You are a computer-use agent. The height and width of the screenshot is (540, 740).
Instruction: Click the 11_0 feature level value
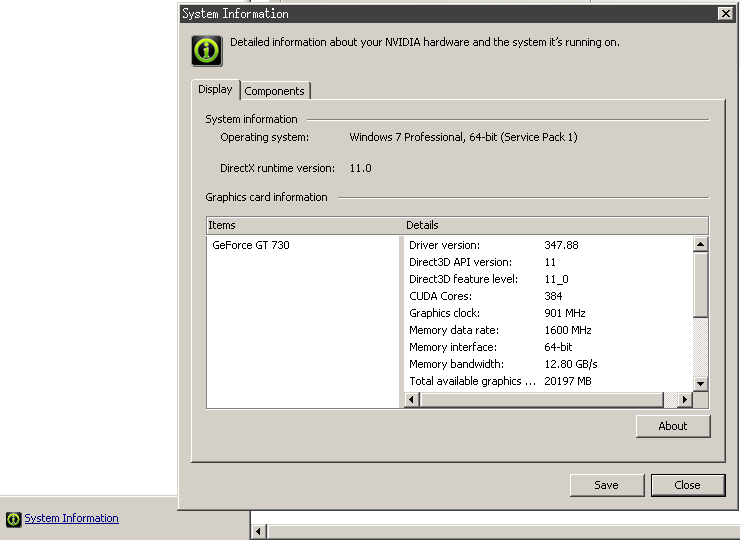pyautogui.click(x=556, y=279)
